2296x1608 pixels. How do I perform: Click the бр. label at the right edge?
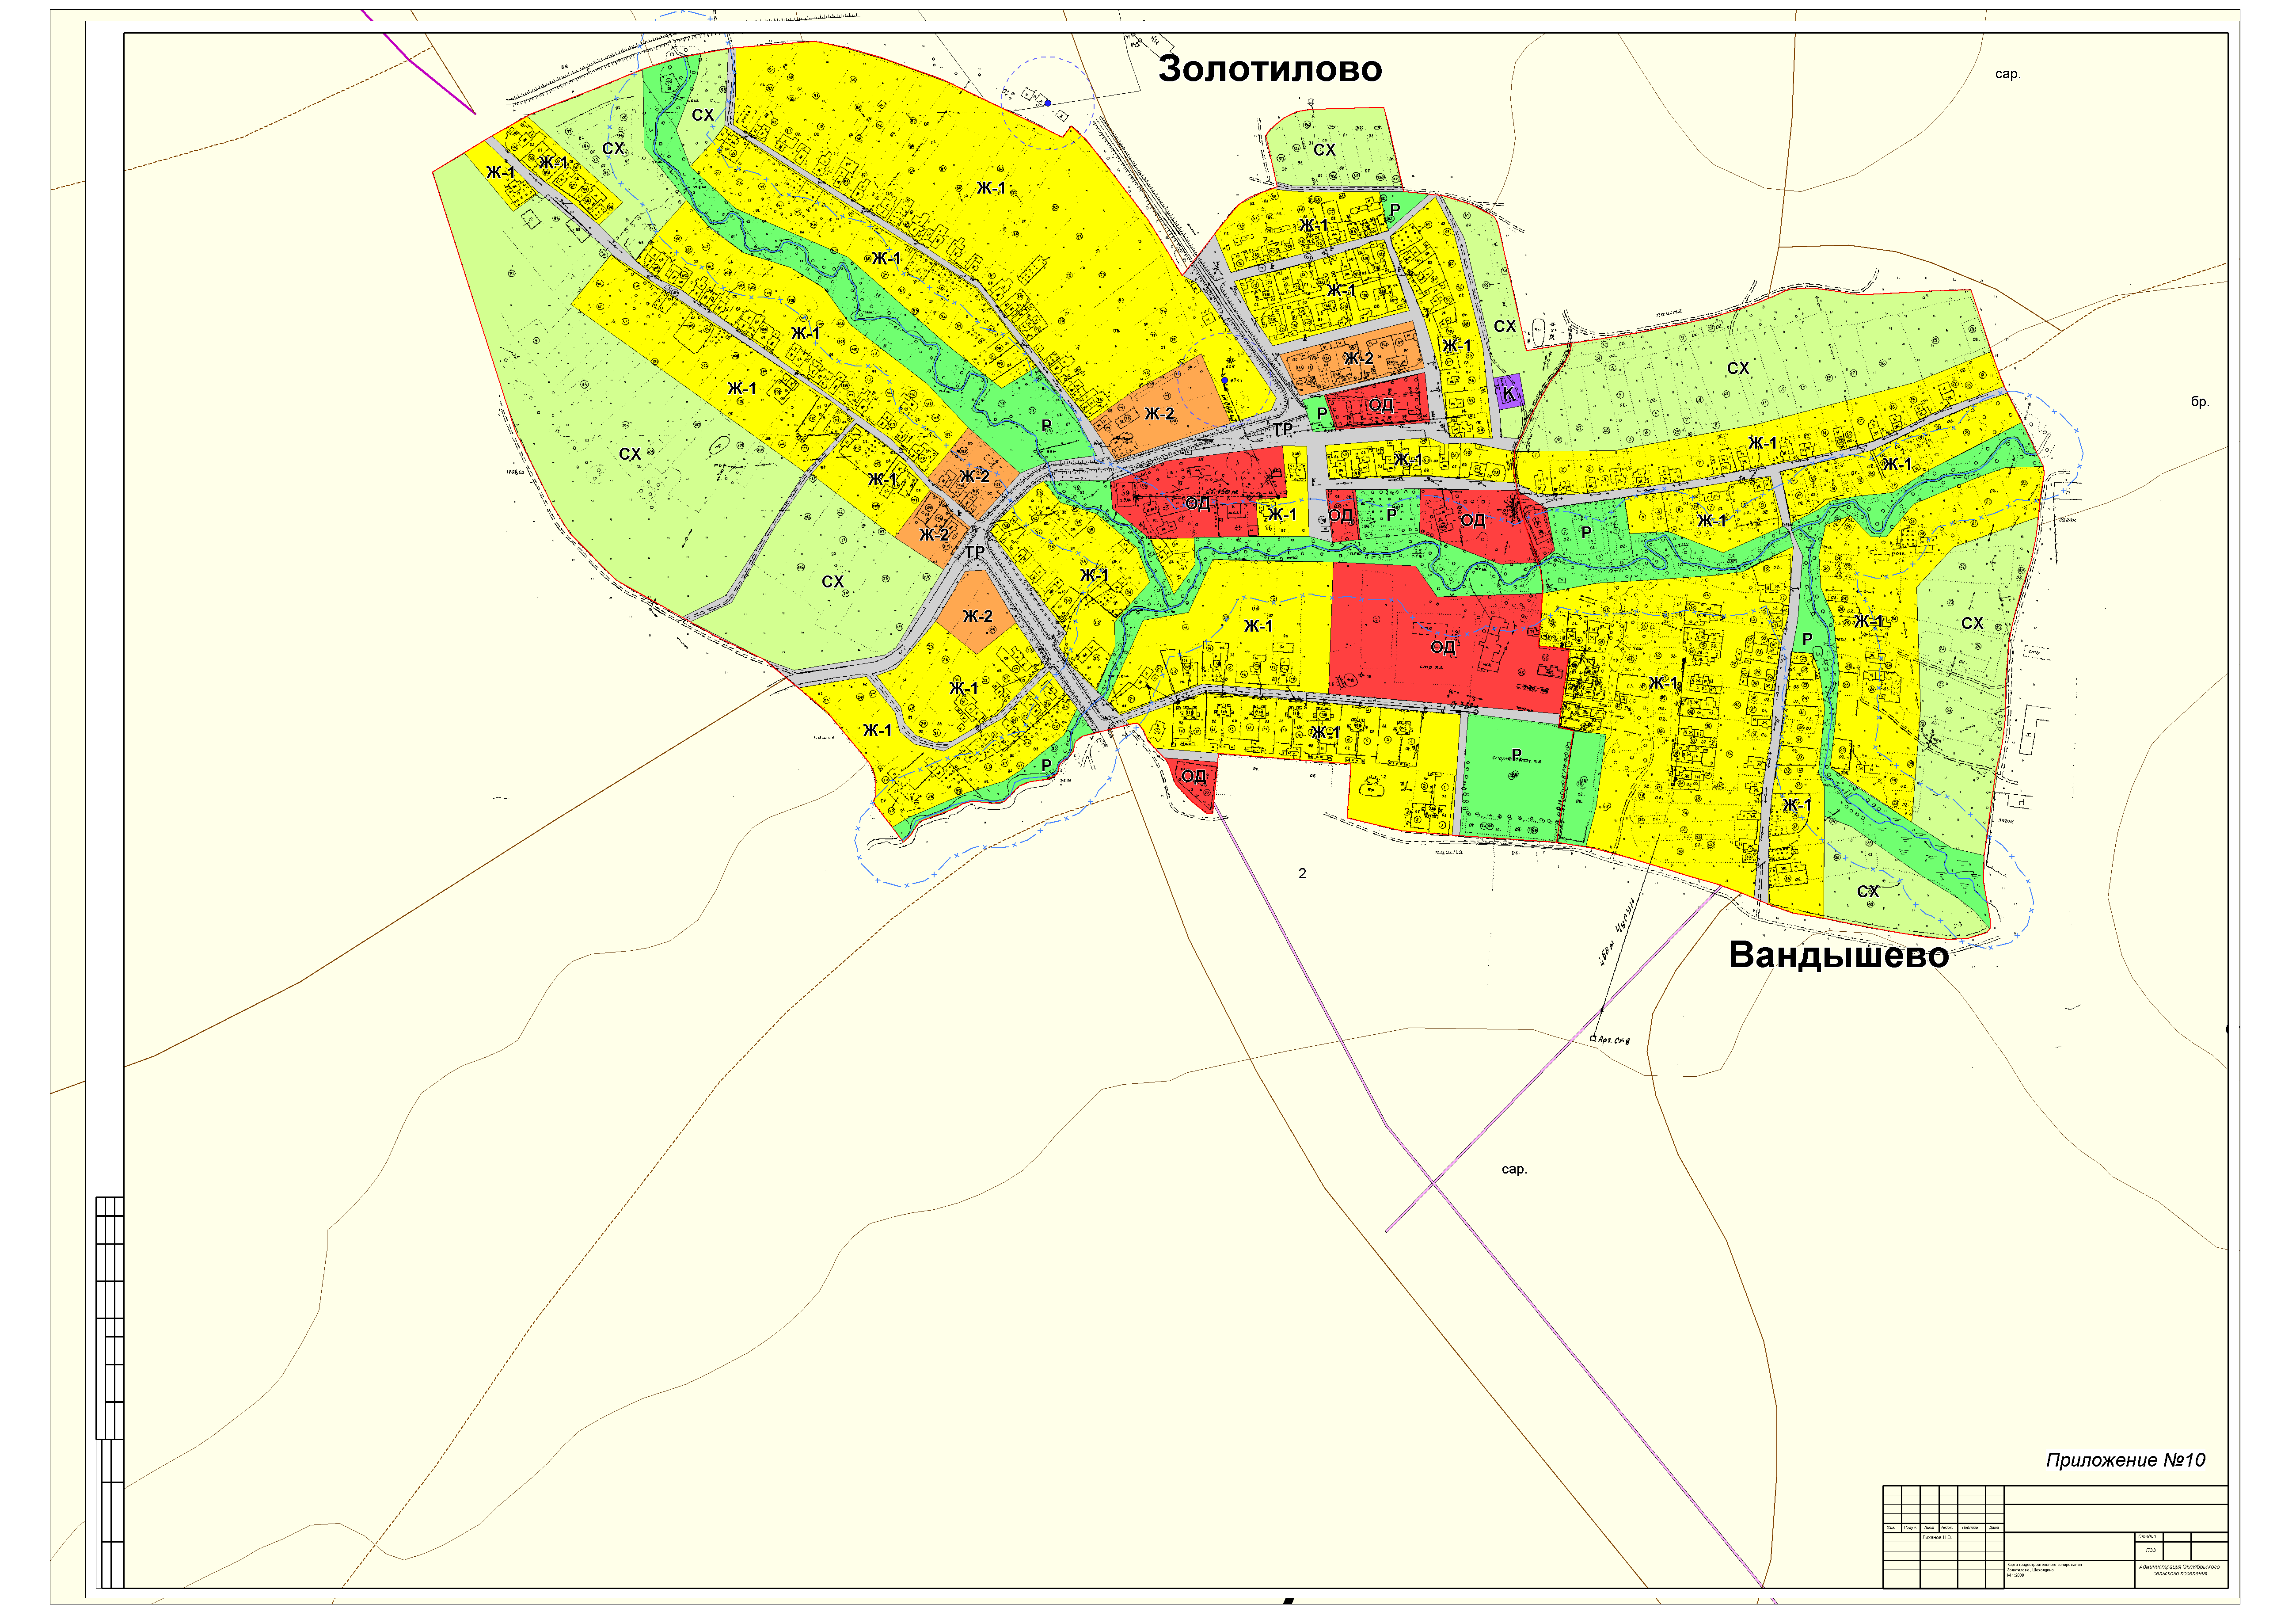2200,402
